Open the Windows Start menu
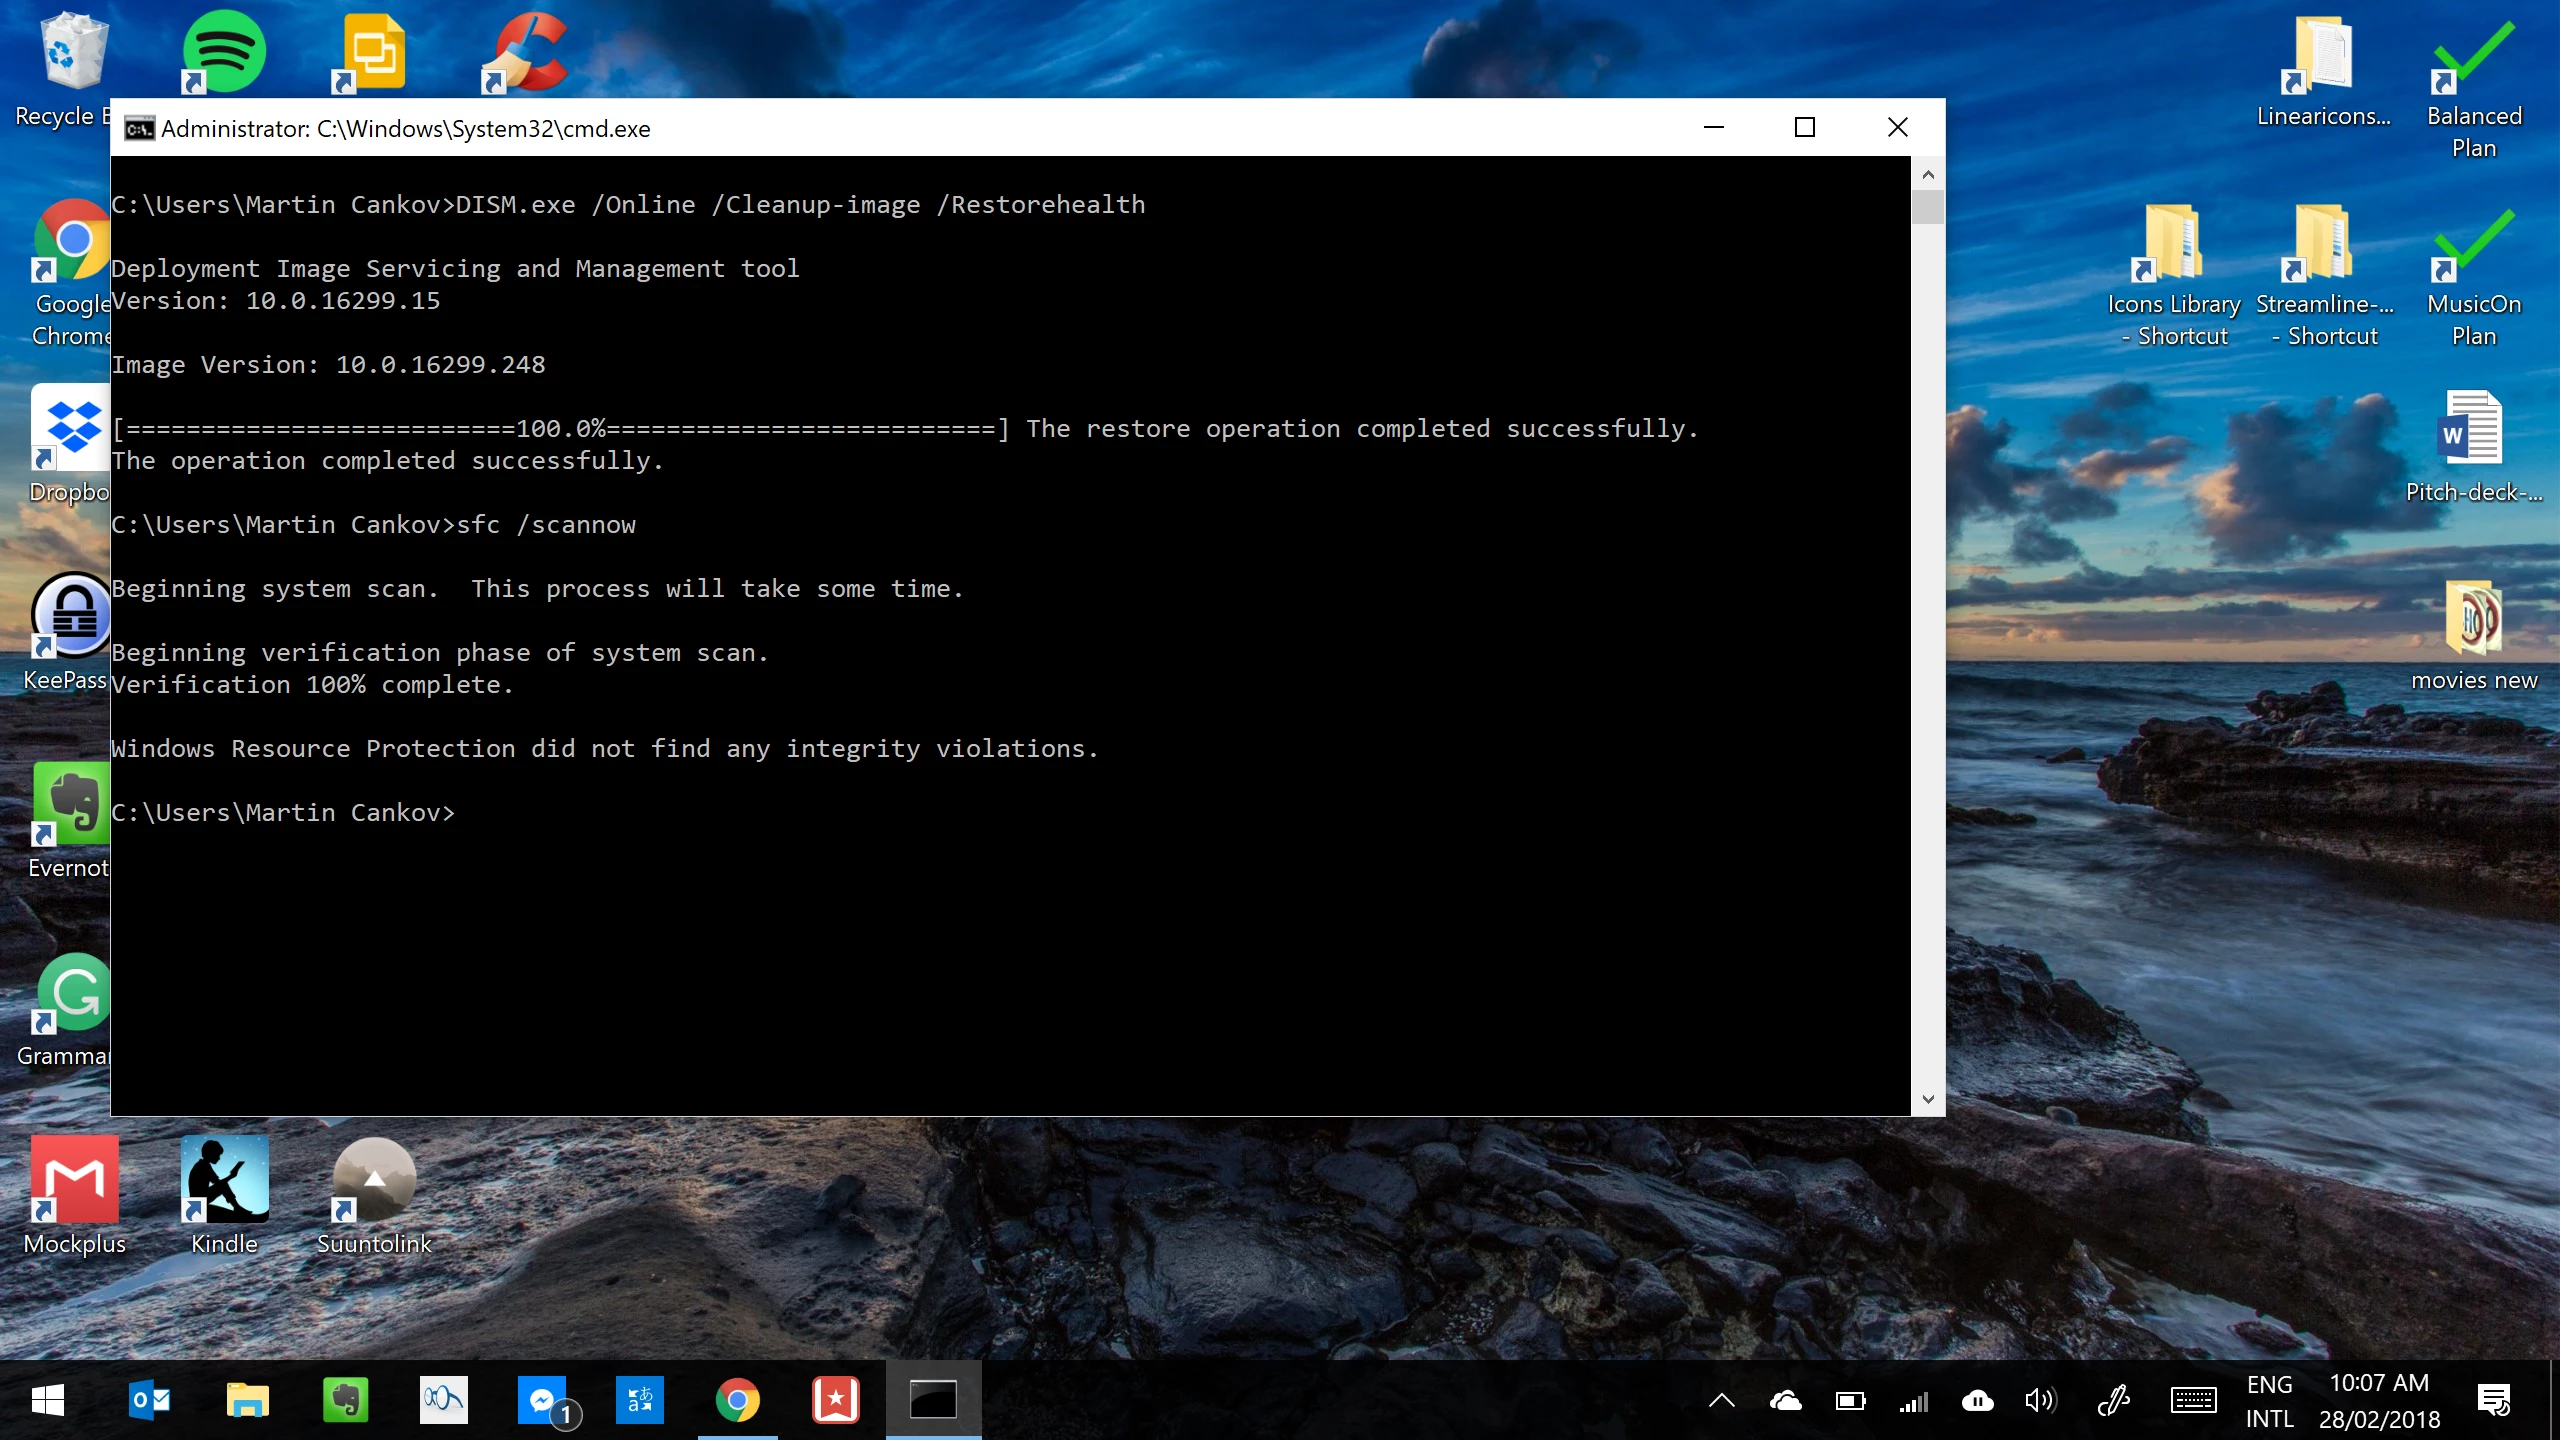This screenshot has width=2560, height=1440. coord(47,1401)
